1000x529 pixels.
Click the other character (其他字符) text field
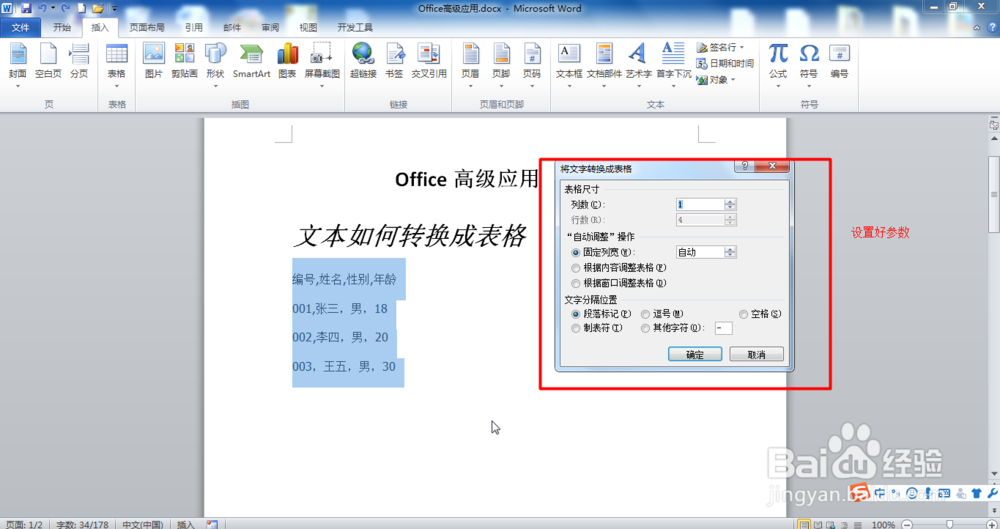tap(724, 328)
